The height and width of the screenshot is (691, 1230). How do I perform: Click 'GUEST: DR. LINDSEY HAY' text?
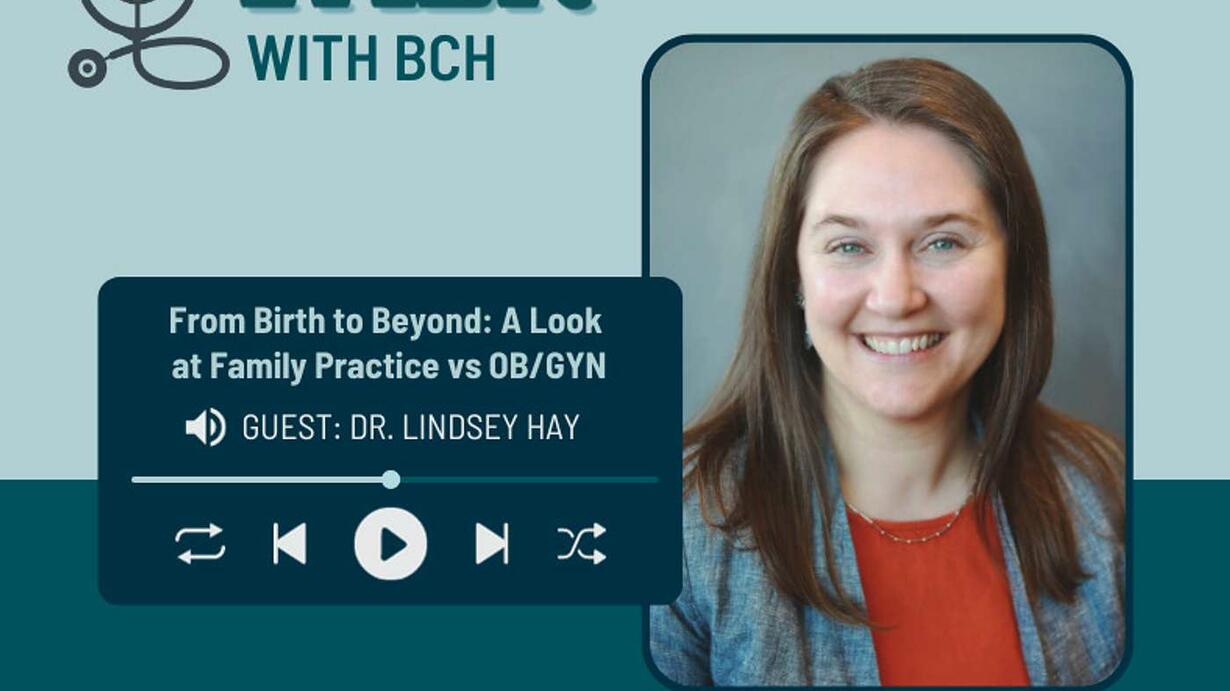pos(411,428)
